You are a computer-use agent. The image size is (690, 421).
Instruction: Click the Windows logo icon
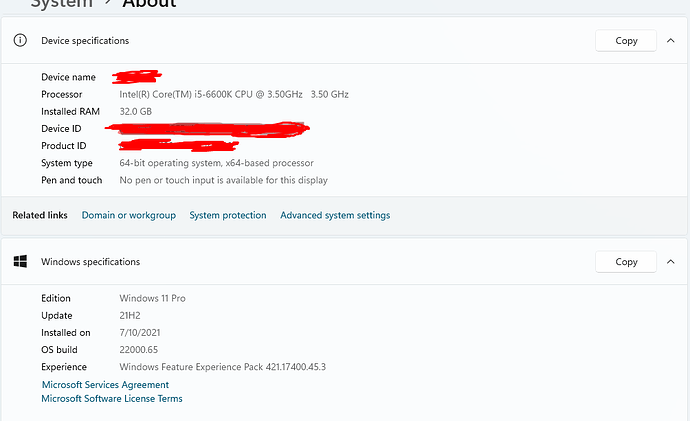19,261
